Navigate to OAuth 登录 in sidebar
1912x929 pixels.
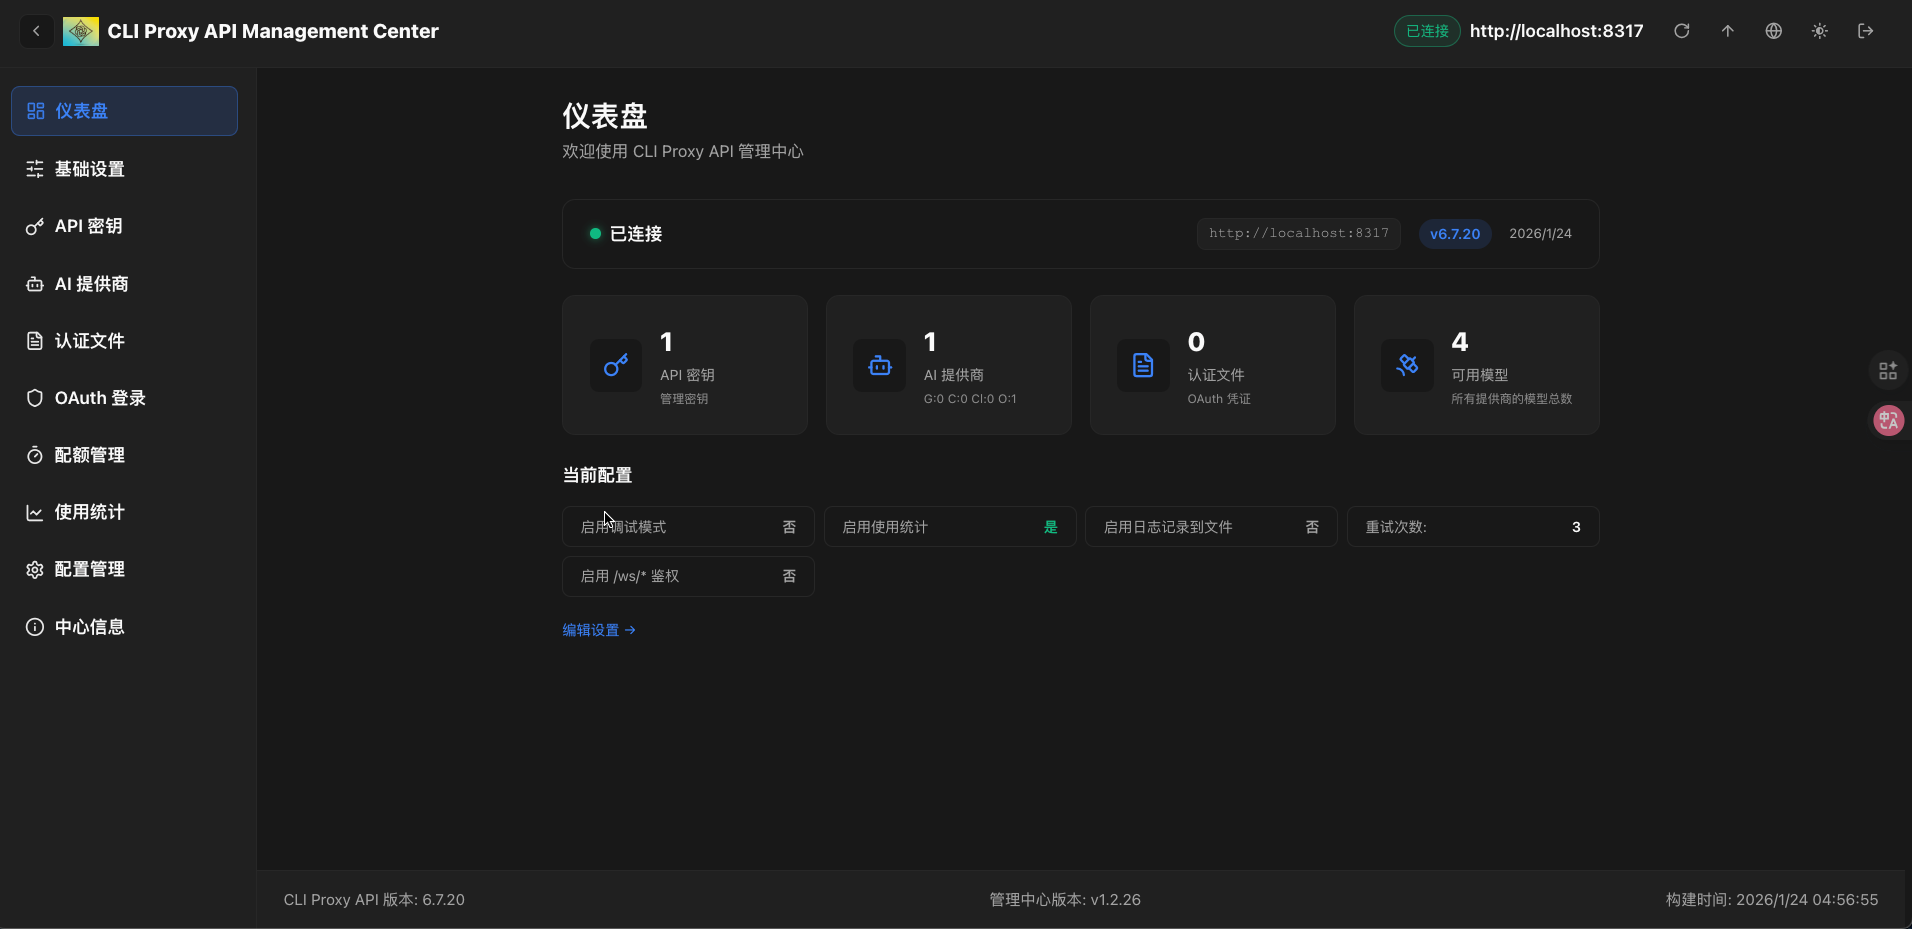pyautogui.click(x=124, y=398)
